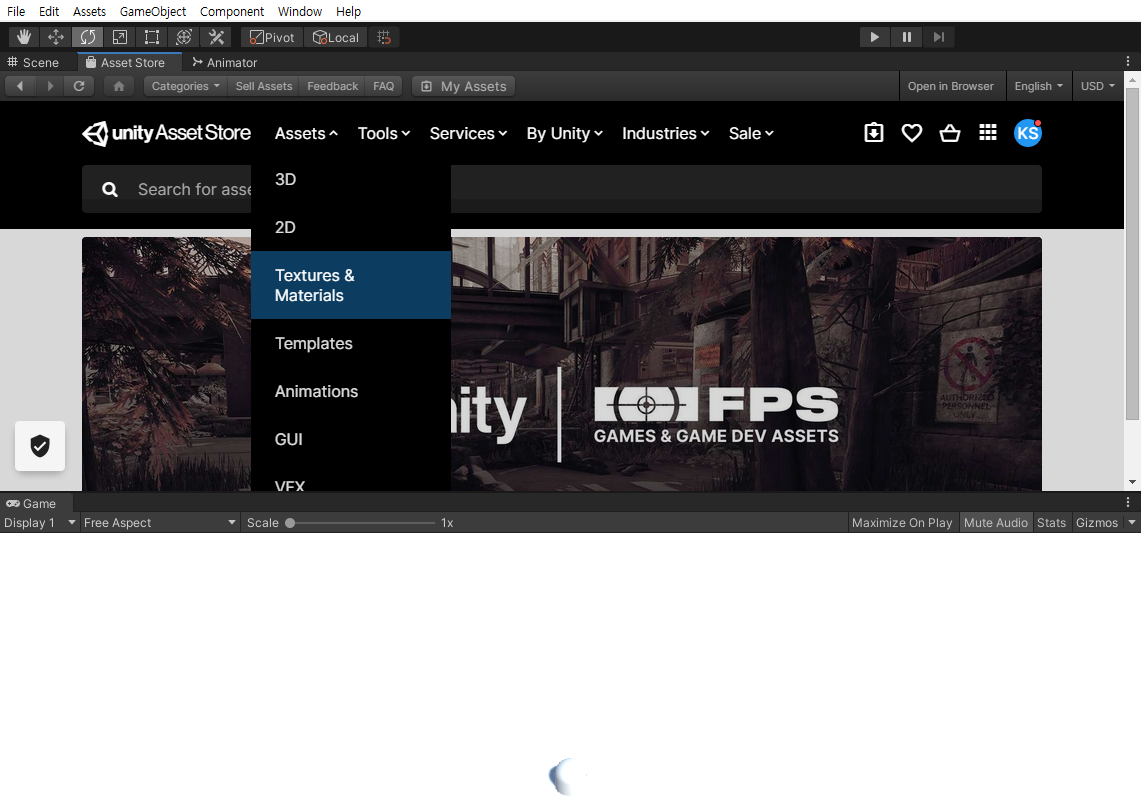Click the Search for assets field
Image resolution: width=1141 pixels, height=803 pixels.
[562, 189]
